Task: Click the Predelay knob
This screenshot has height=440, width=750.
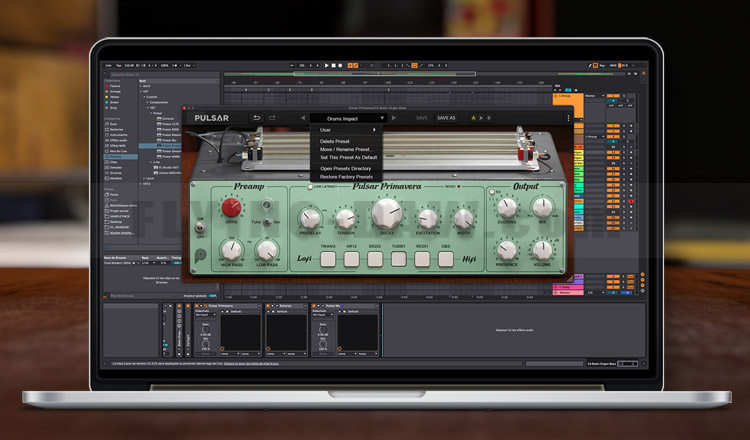Action: coord(310,219)
